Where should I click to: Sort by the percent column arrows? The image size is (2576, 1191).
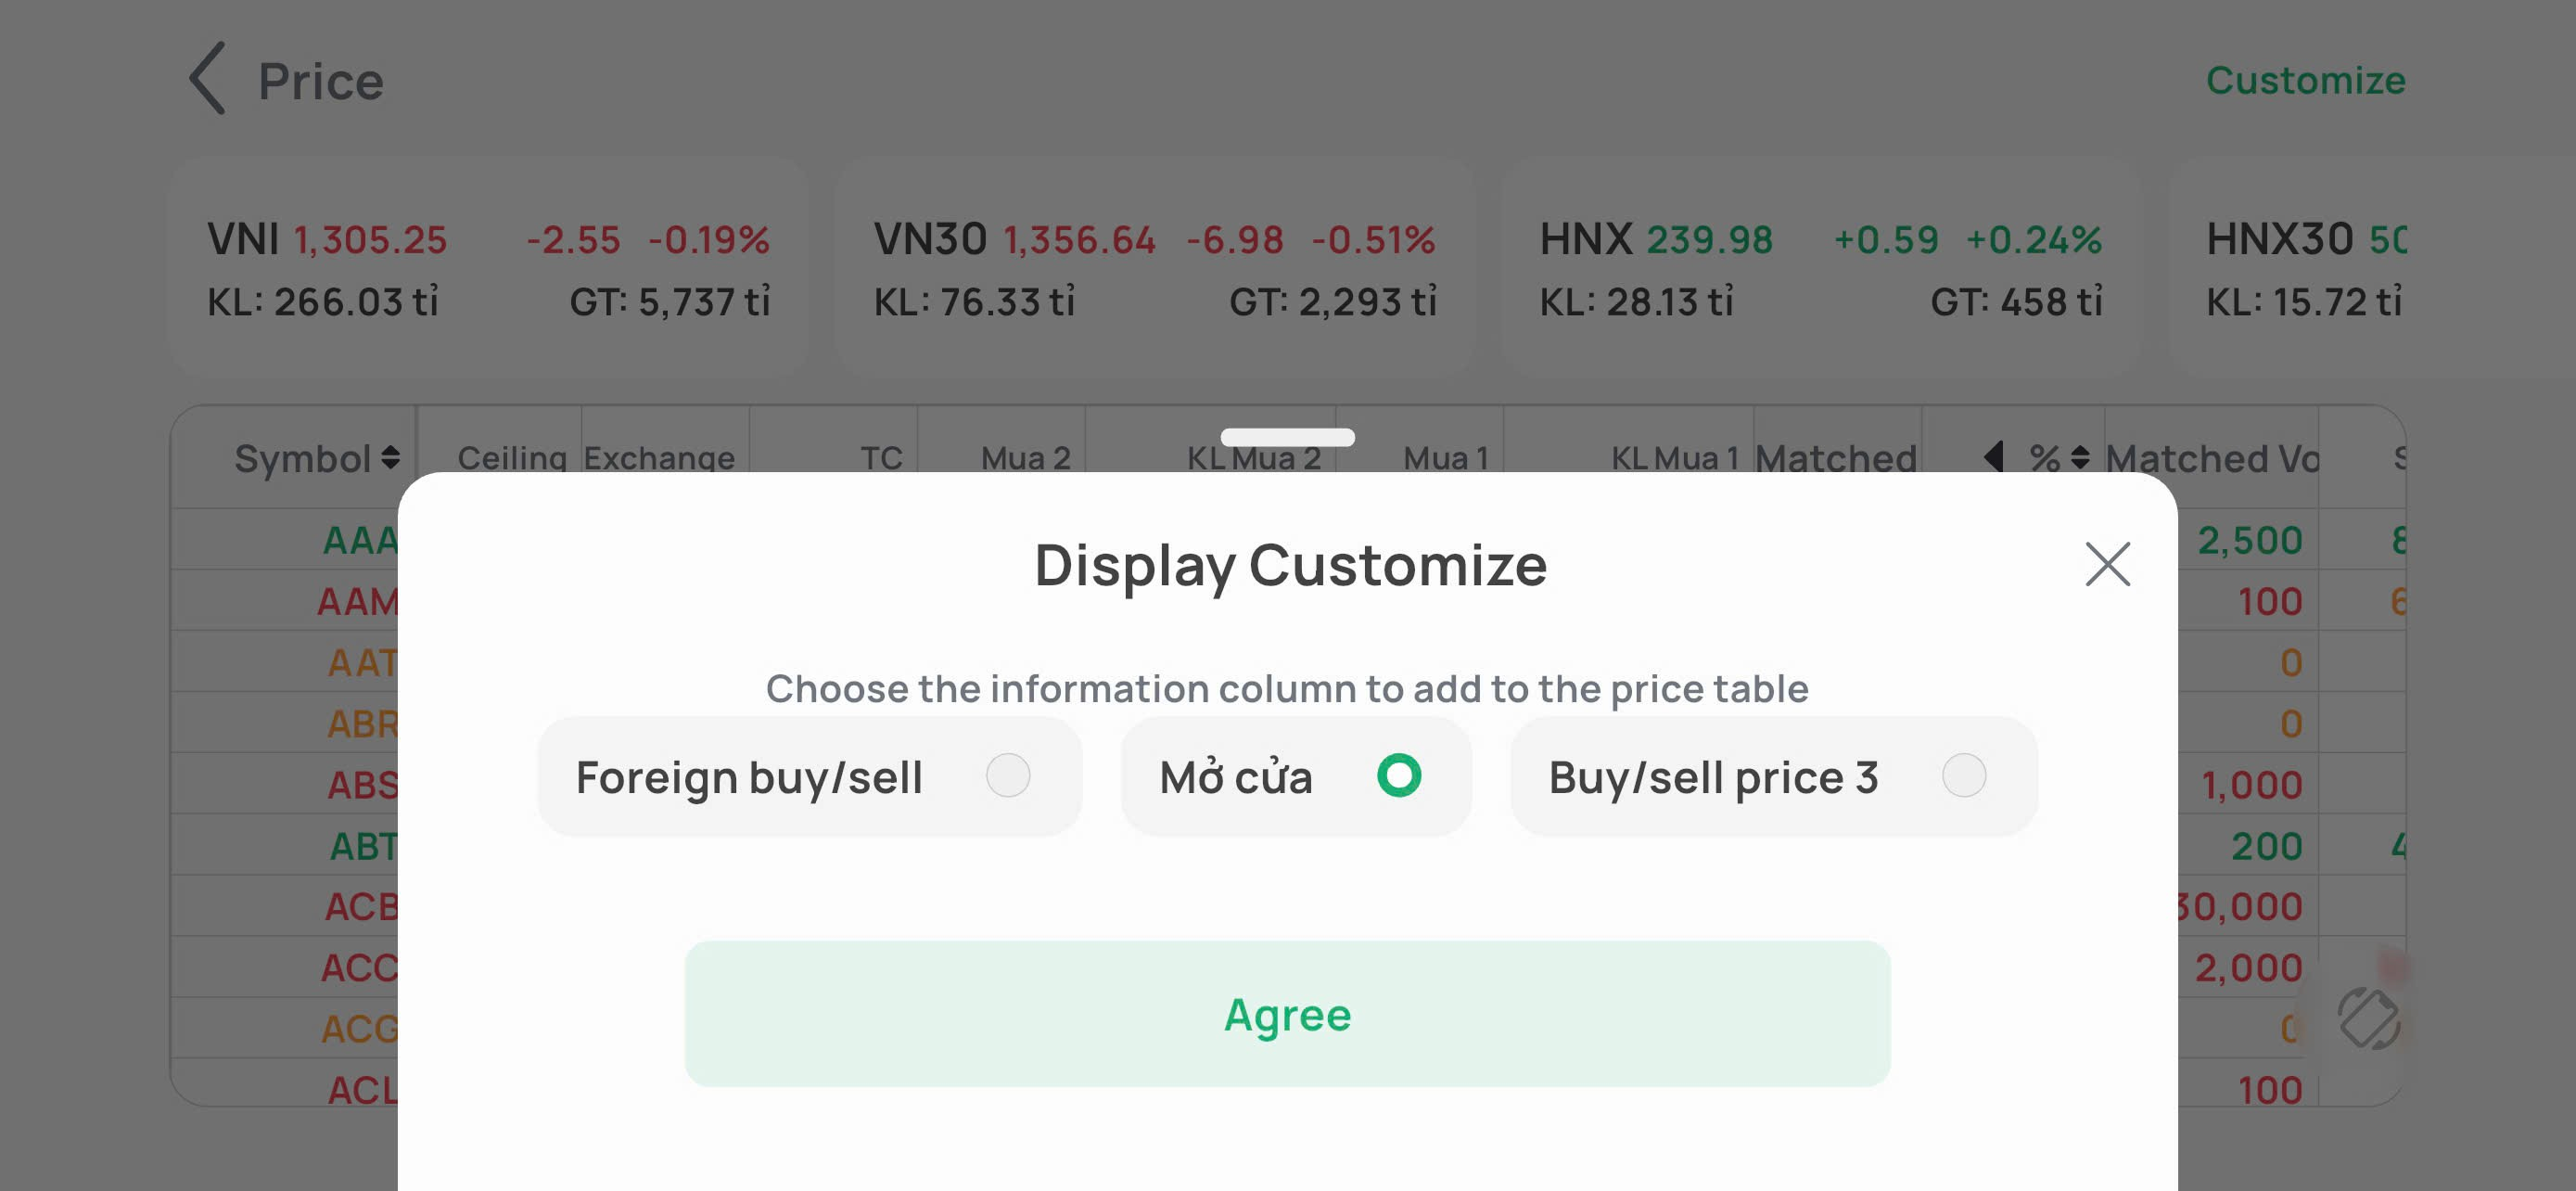2080,458
